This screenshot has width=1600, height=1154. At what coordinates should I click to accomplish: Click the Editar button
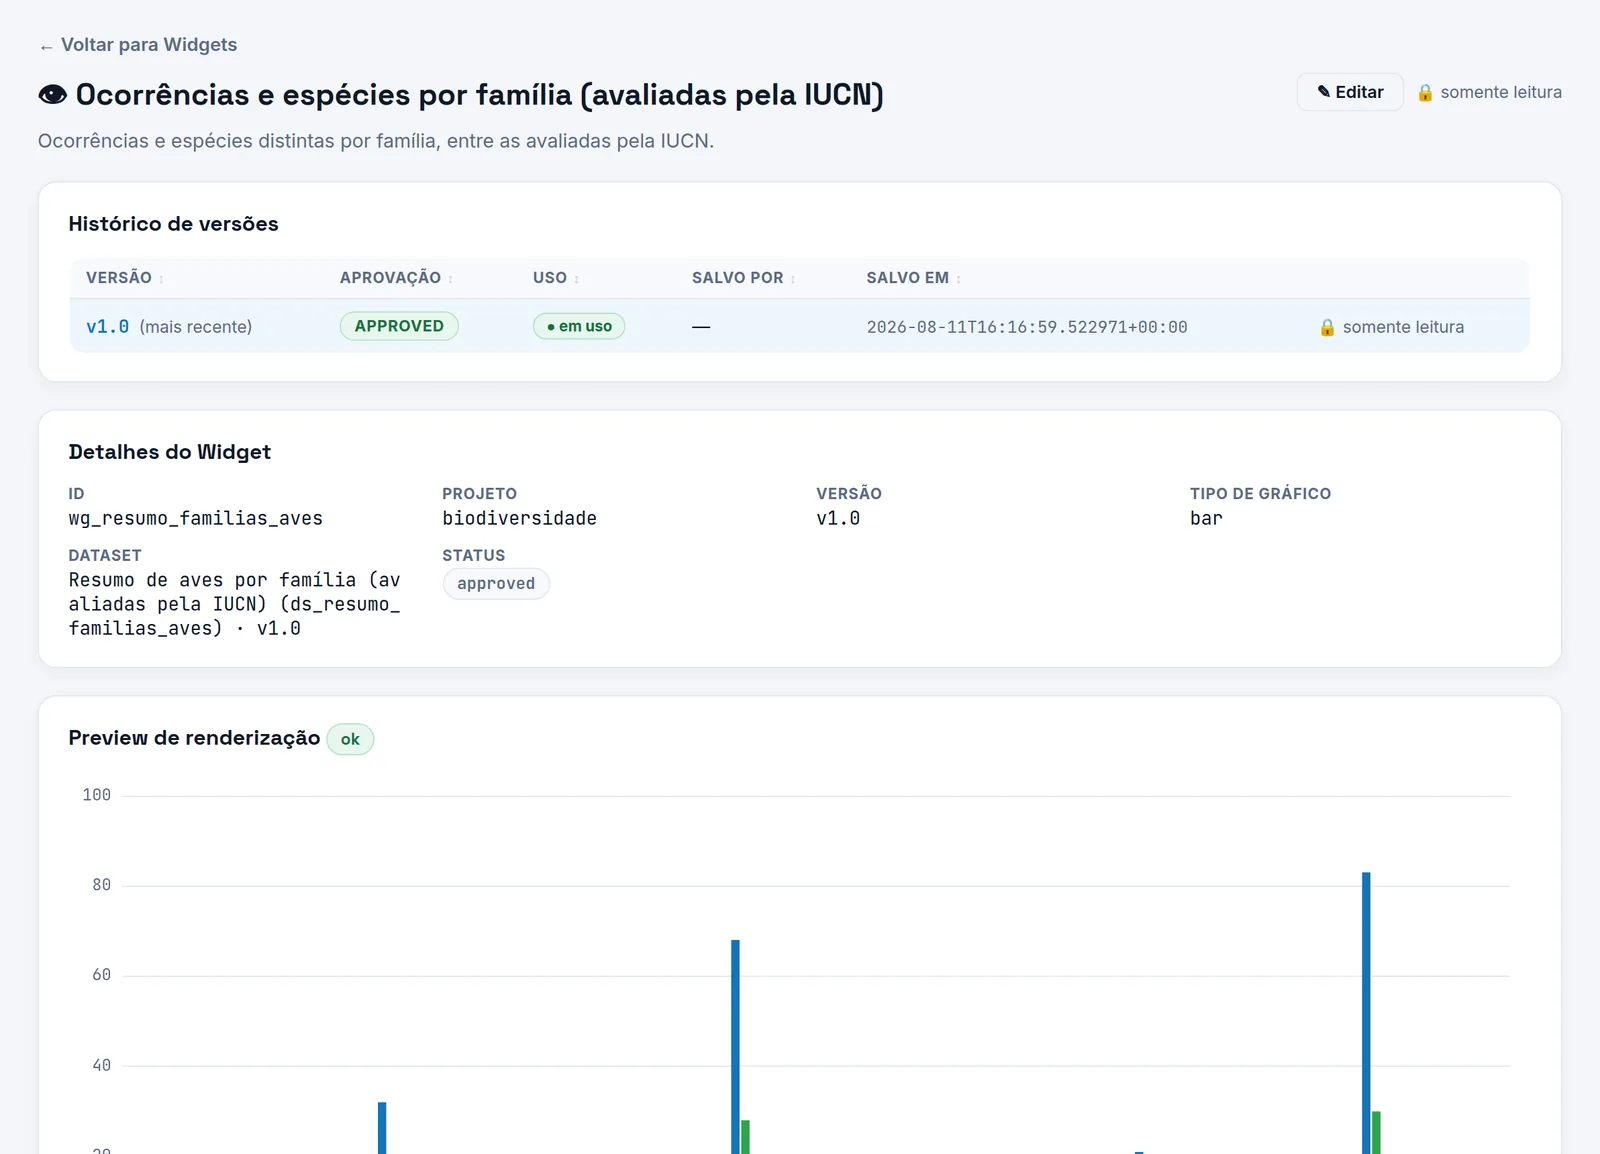coord(1350,92)
